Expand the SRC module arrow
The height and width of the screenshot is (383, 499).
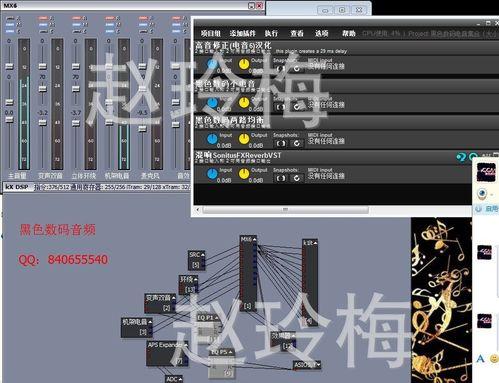pyautogui.click(x=203, y=255)
